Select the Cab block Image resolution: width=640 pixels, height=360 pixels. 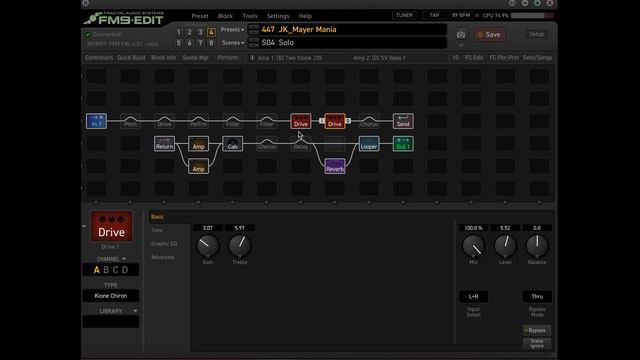point(233,144)
